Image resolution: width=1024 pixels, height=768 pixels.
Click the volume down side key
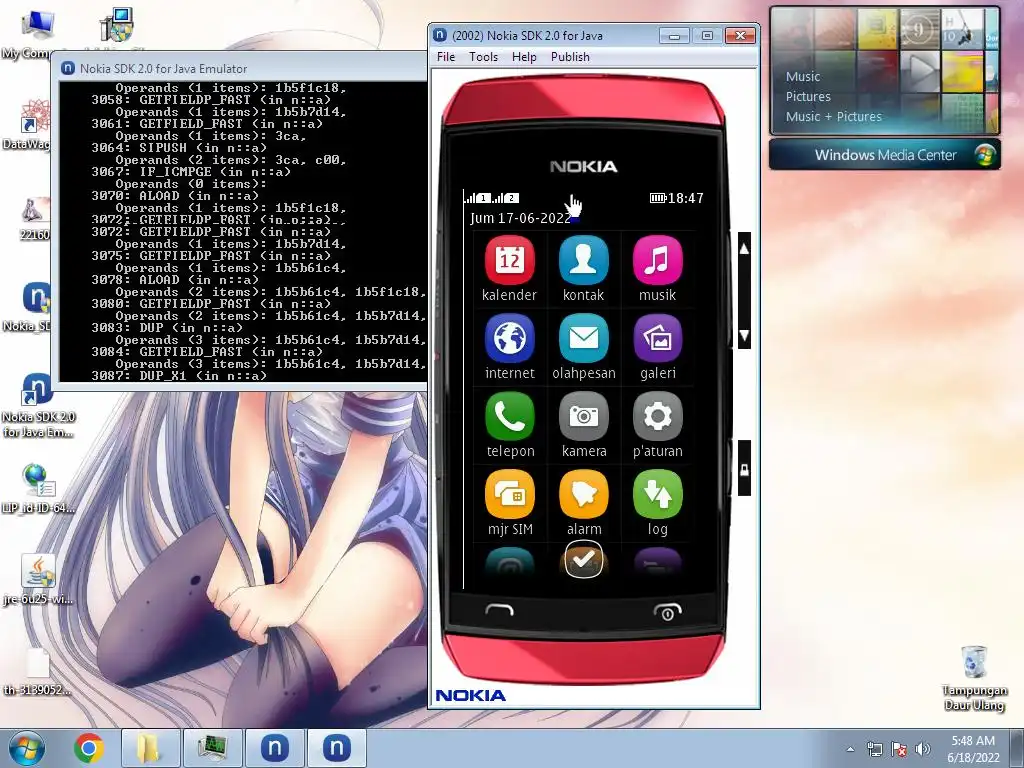(x=744, y=336)
